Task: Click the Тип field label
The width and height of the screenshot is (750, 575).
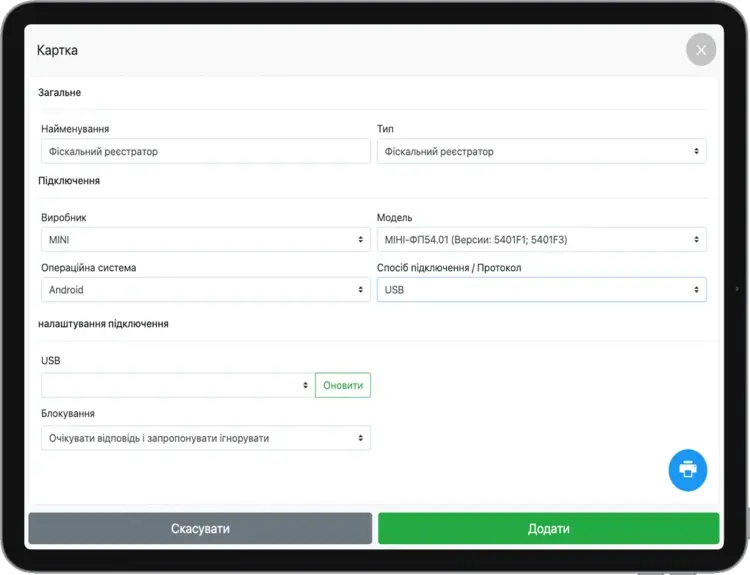Action: click(385, 129)
